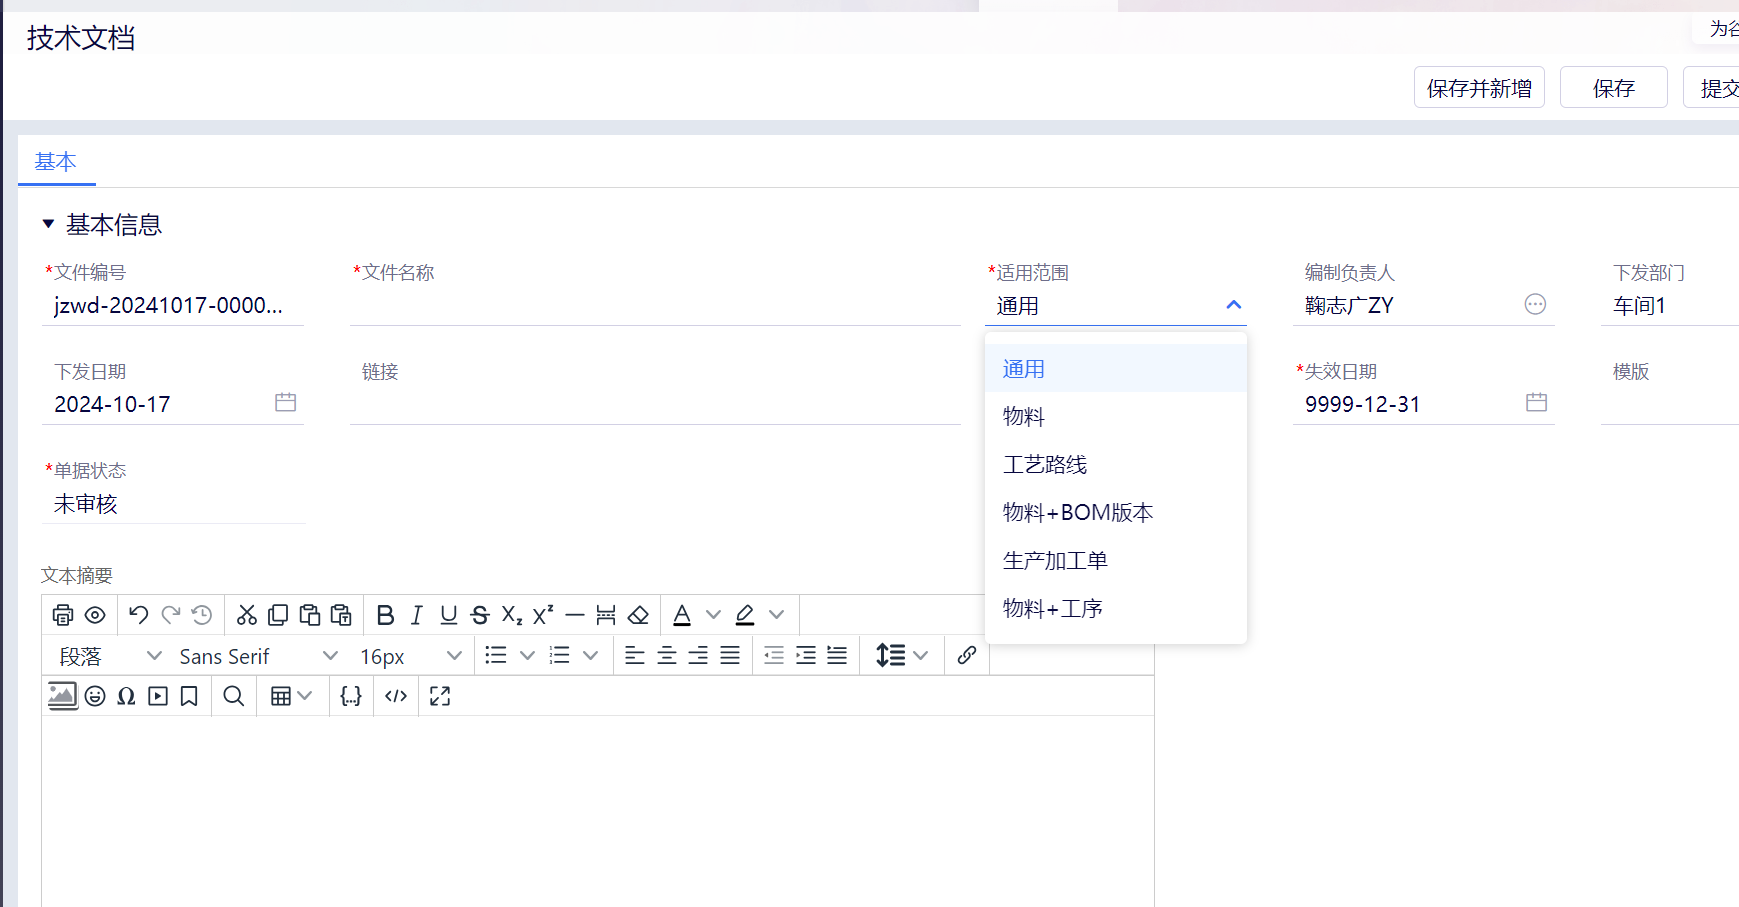Viewport: 1739px width, 907px height.
Task: Toggle subscript formatting
Action: coord(512,615)
